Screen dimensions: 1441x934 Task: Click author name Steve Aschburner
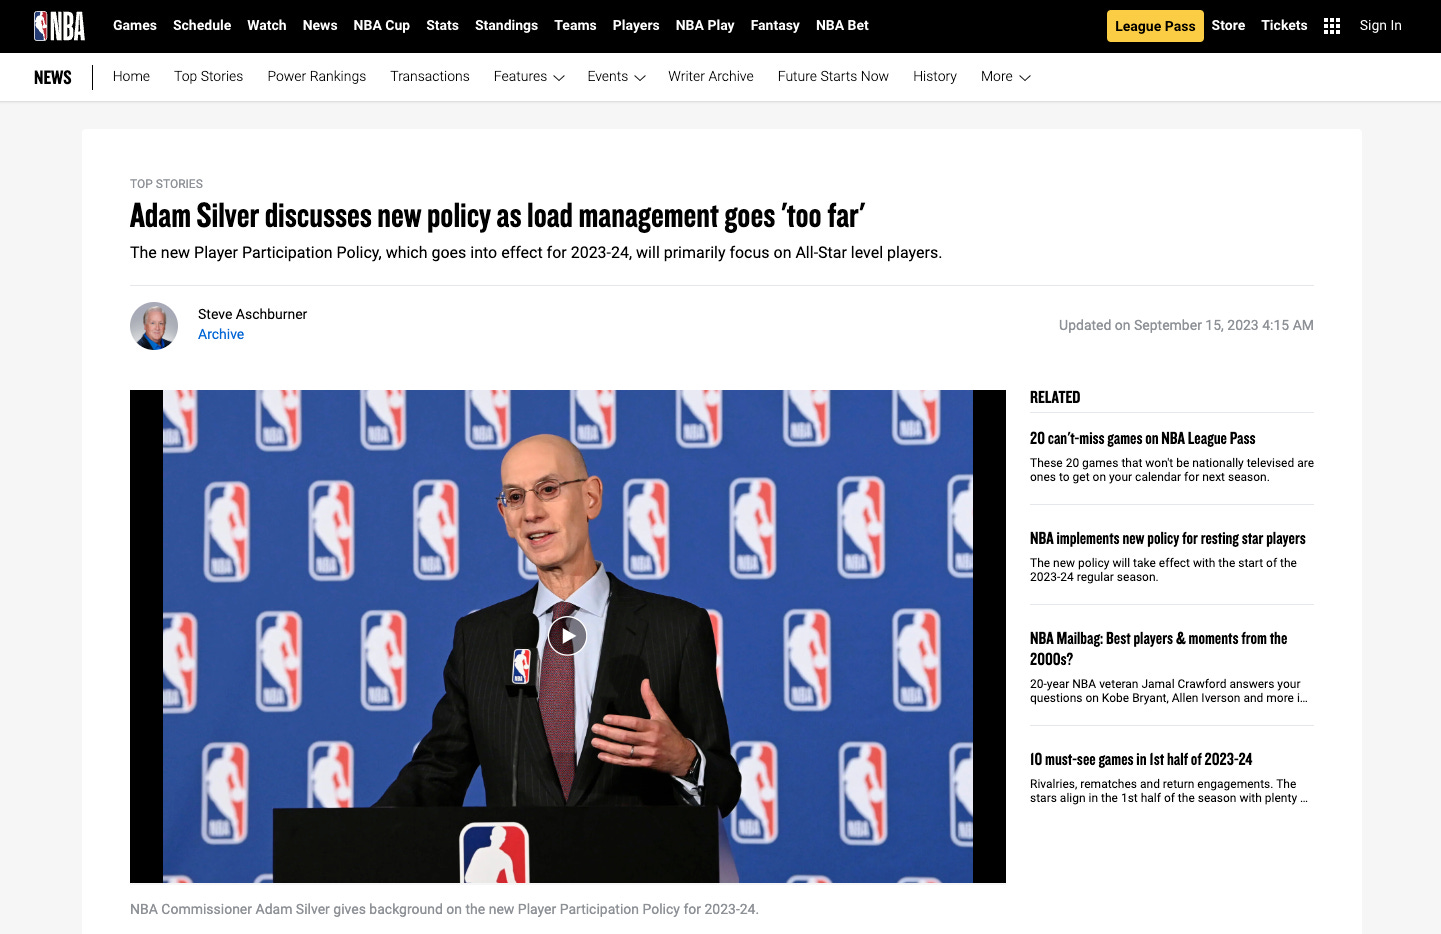coord(252,315)
